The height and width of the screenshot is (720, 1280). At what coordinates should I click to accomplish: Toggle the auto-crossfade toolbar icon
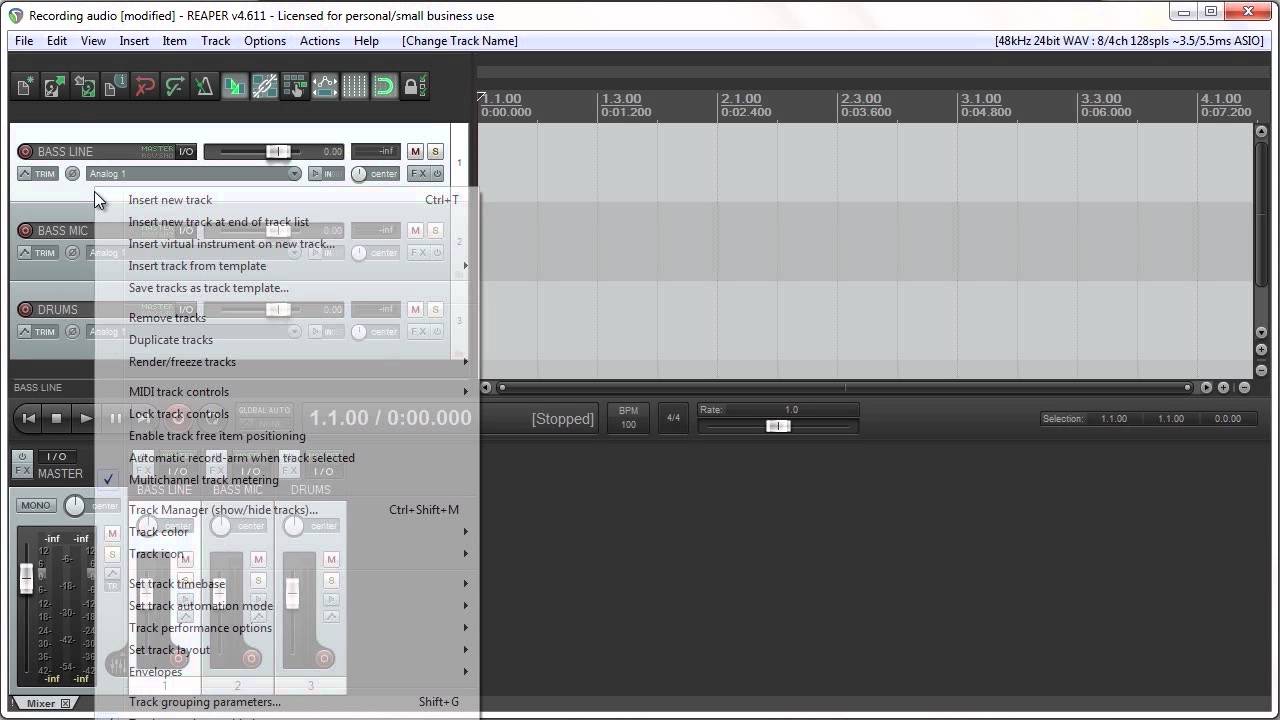(x=235, y=87)
